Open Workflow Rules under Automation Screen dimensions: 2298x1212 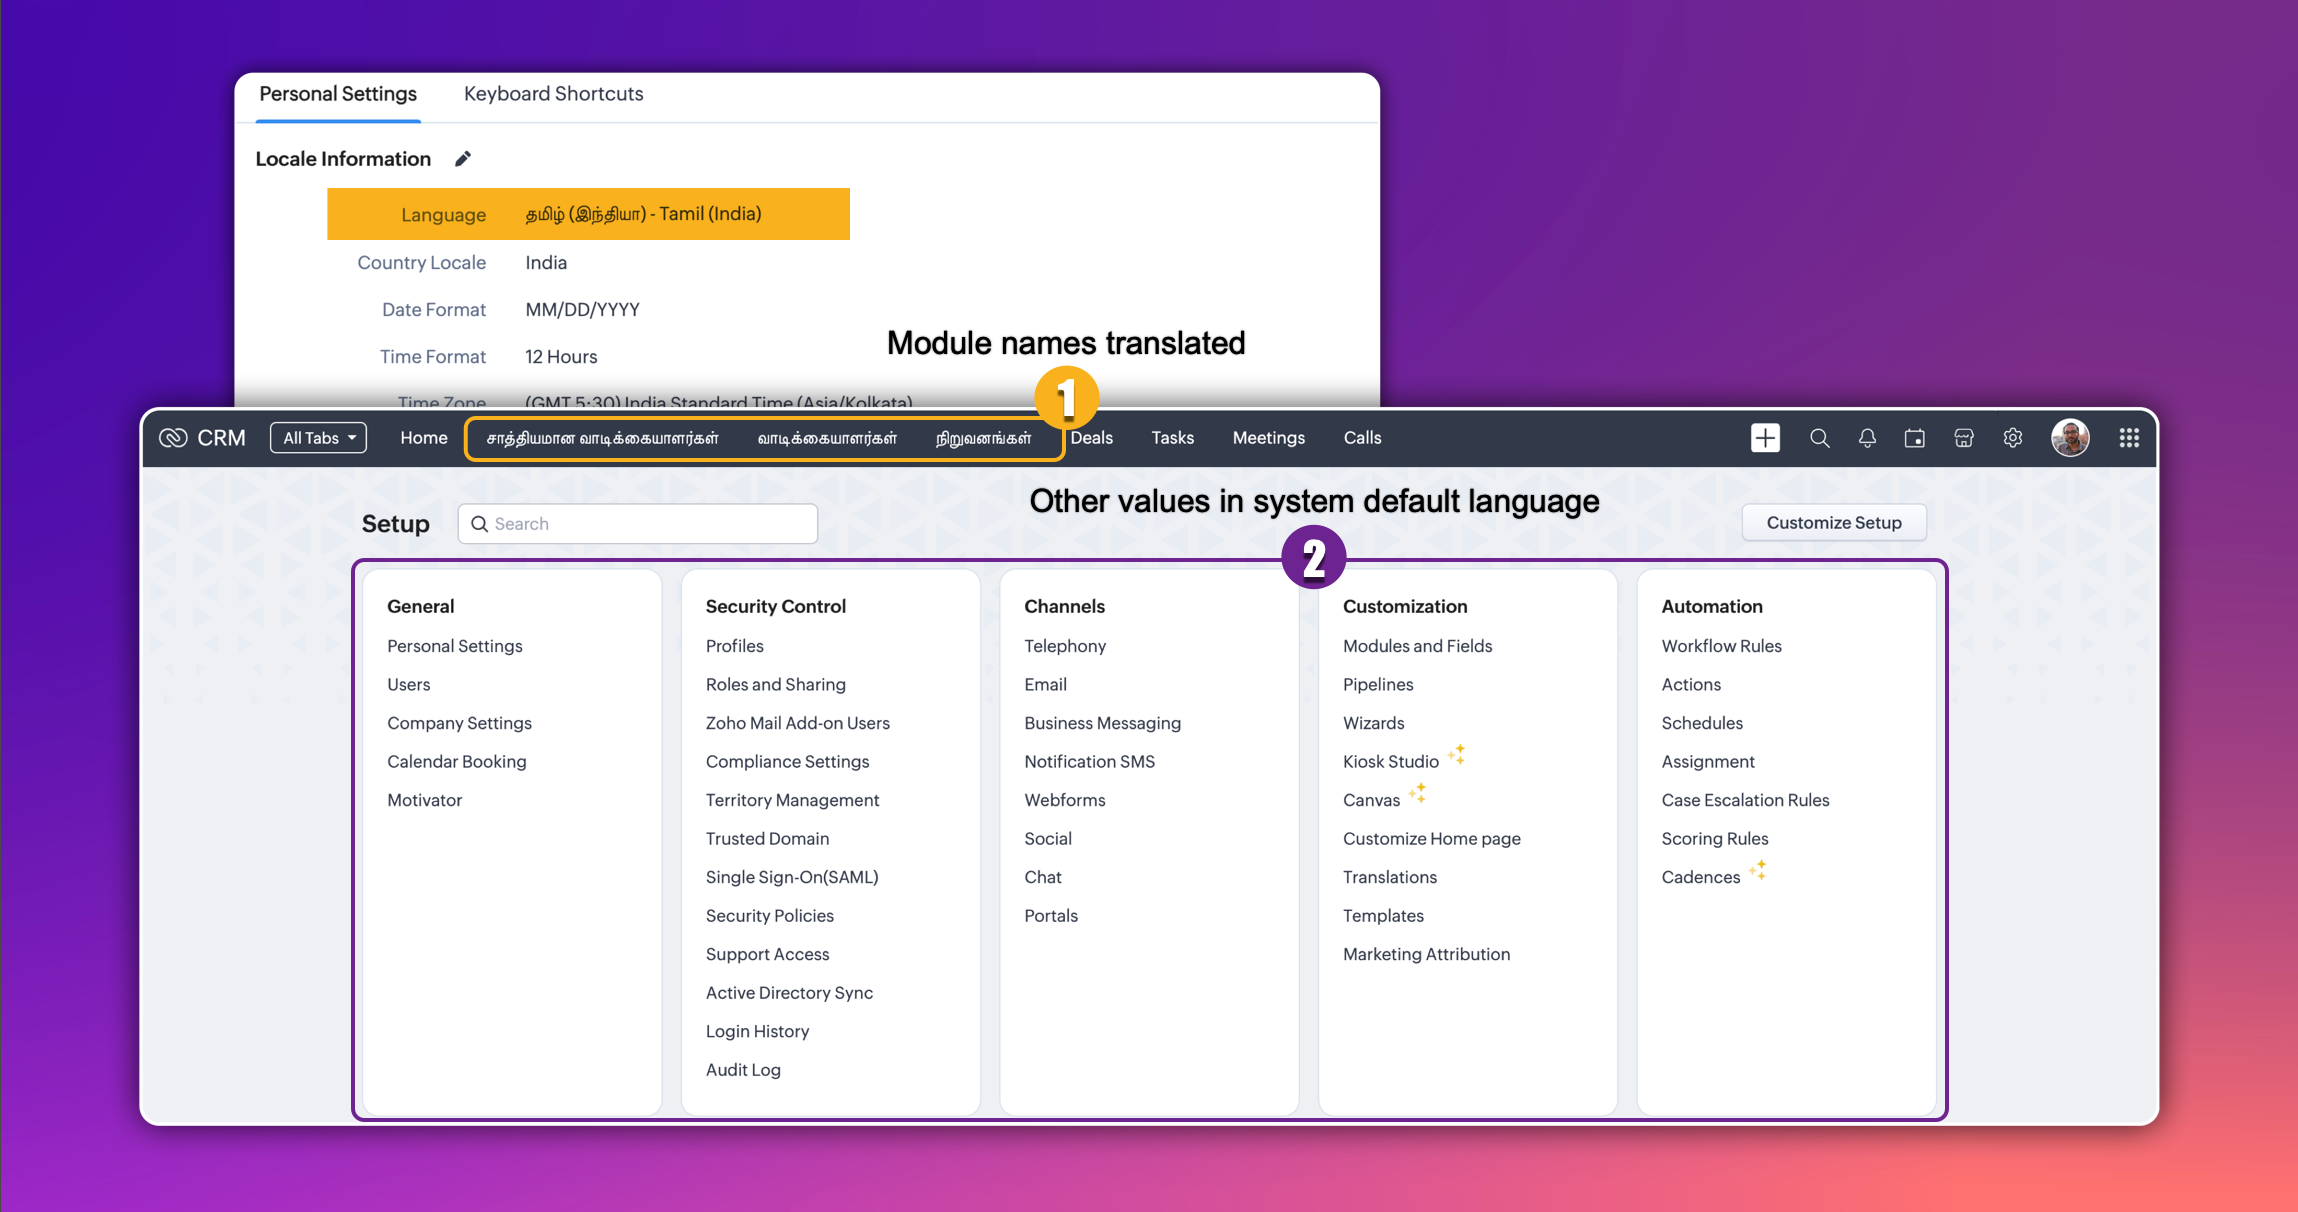[1721, 646]
